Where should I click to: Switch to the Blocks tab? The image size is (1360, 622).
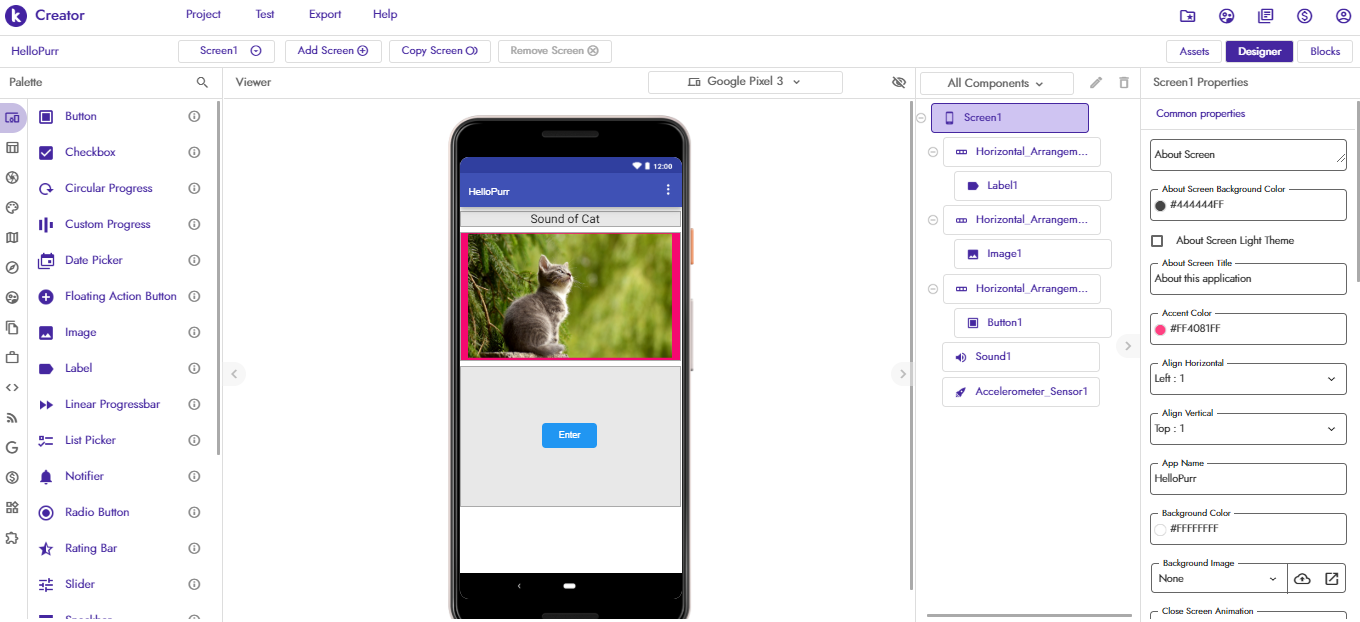point(1325,51)
